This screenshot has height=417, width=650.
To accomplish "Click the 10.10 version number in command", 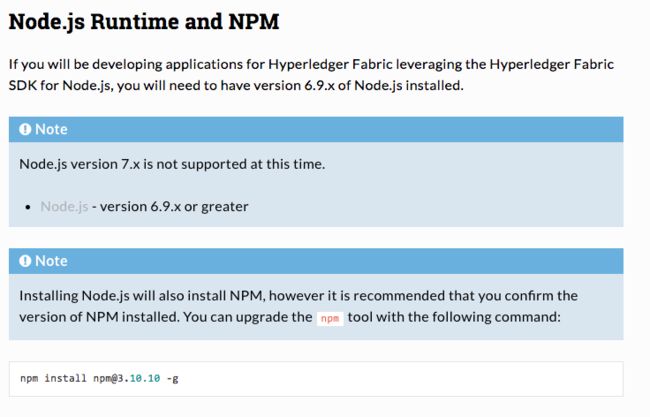I will click(x=145, y=378).
